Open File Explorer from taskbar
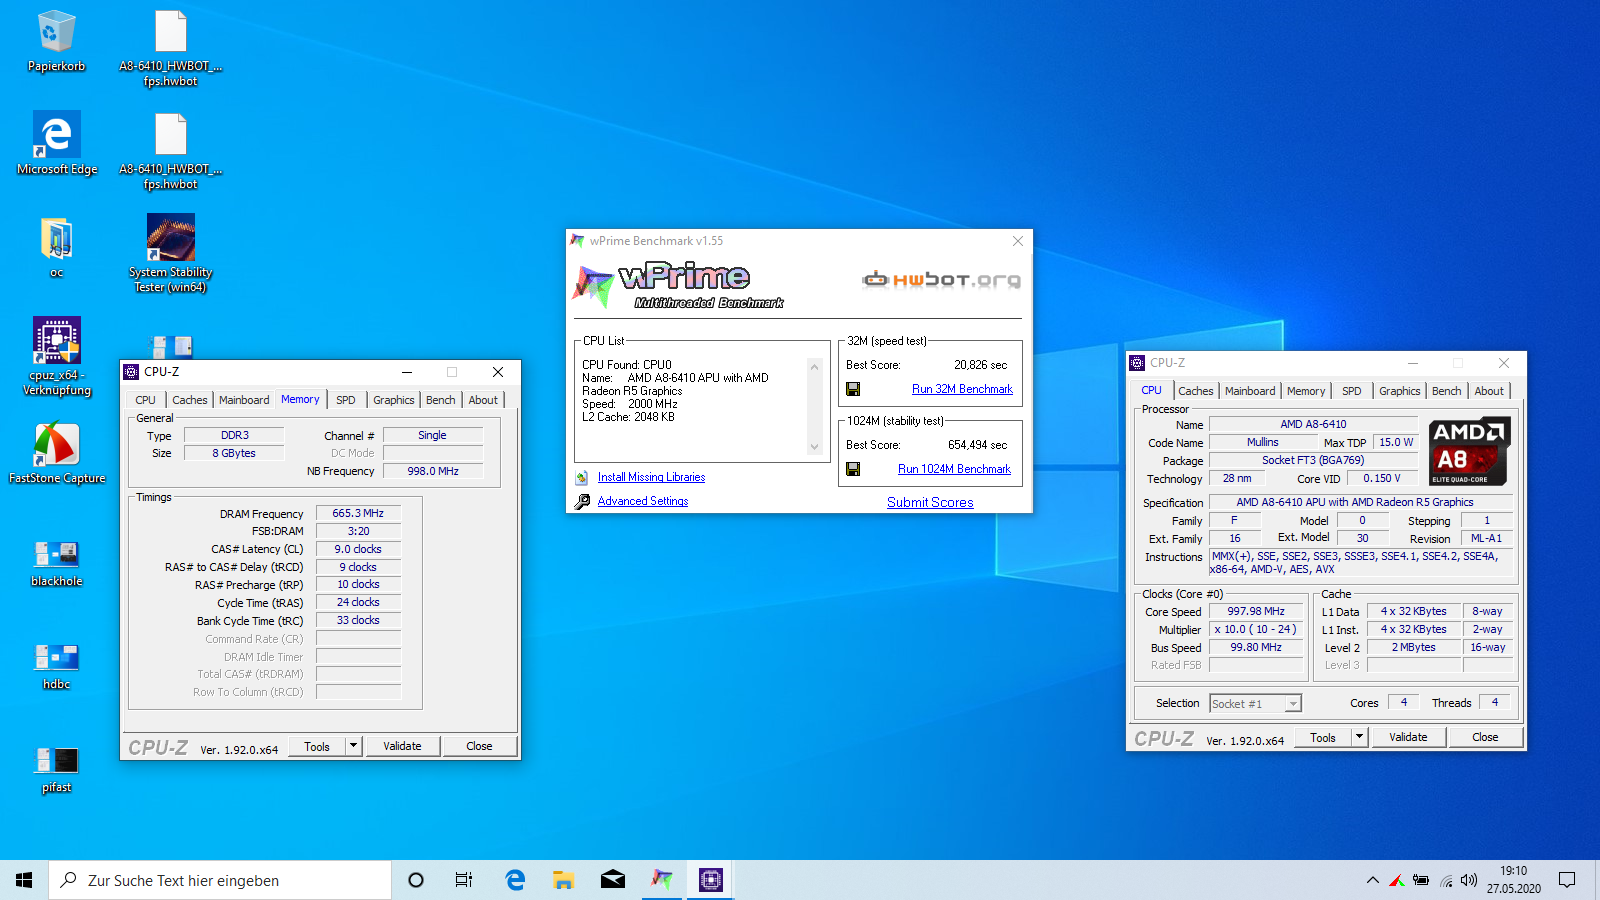Viewport: 1600px width, 900px height. (563, 880)
